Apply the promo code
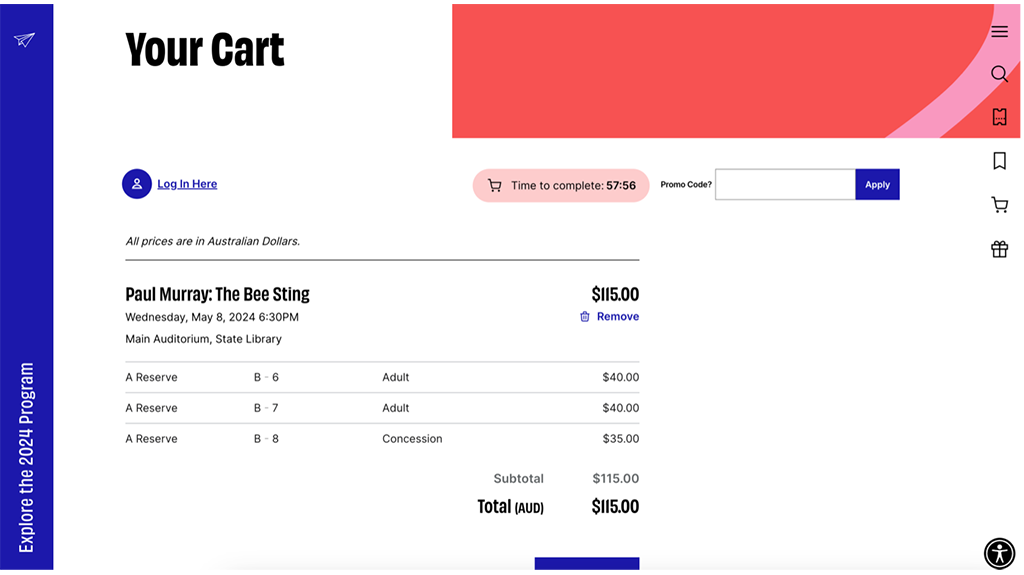 tap(877, 185)
